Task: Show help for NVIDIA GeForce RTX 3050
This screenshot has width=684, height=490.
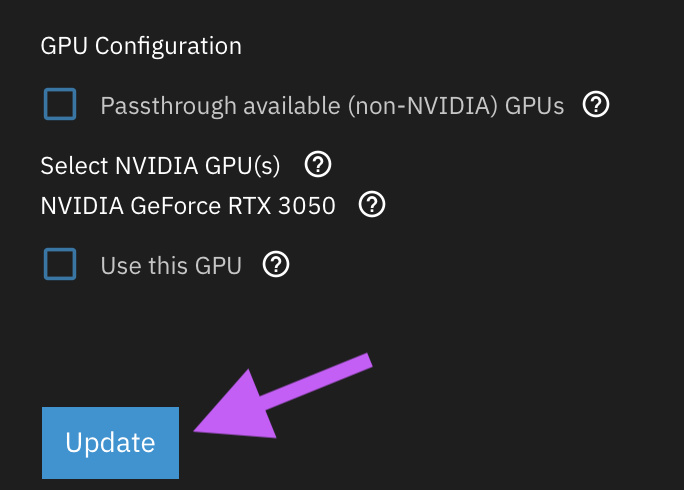Action: point(372,205)
